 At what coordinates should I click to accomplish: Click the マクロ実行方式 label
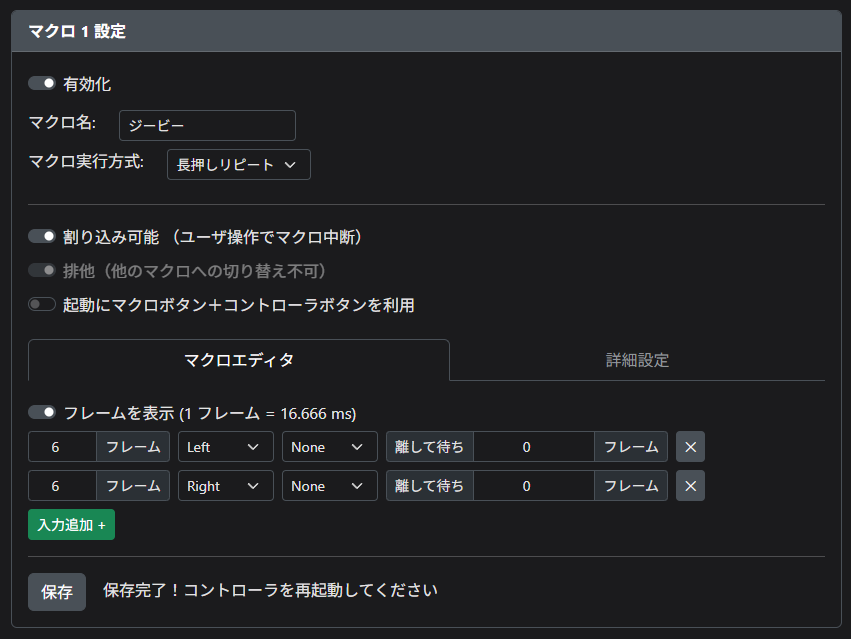[x=86, y=162]
